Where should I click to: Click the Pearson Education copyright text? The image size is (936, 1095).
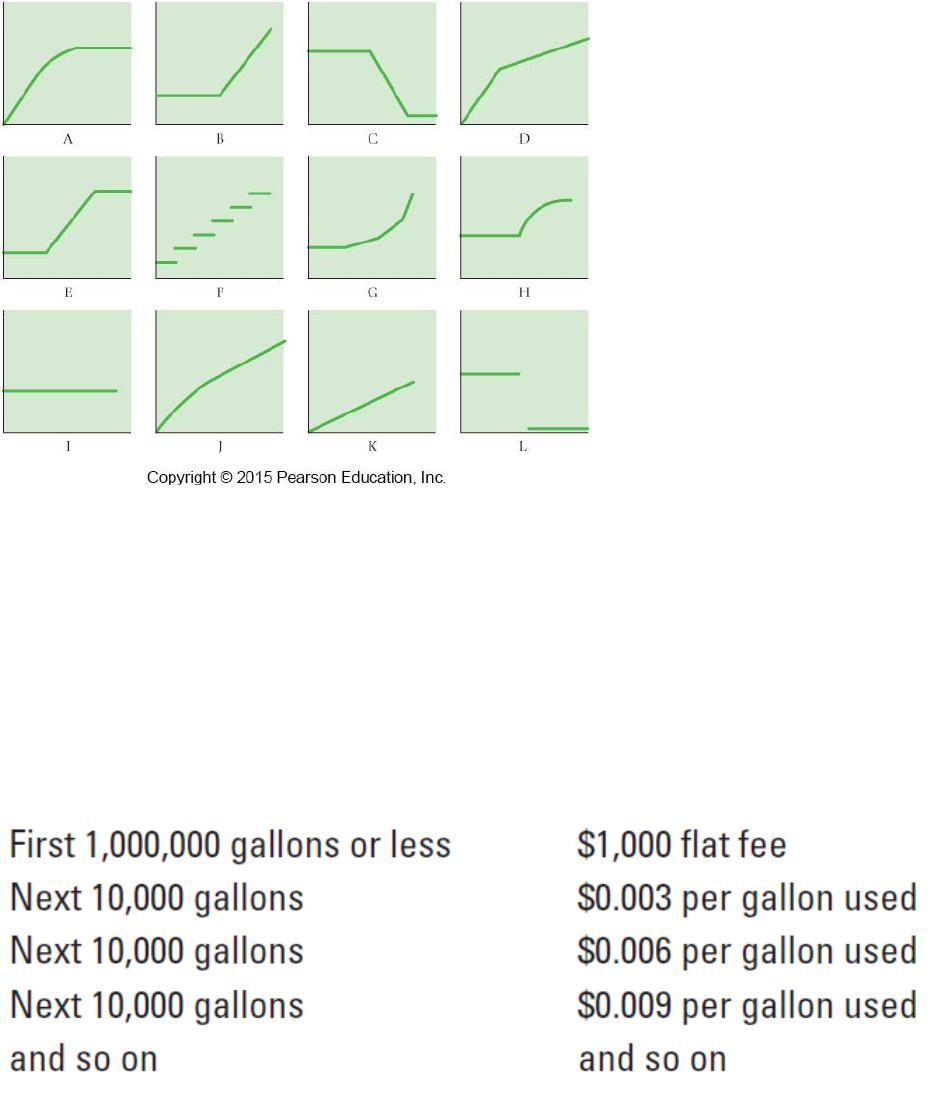[x=296, y=478]
